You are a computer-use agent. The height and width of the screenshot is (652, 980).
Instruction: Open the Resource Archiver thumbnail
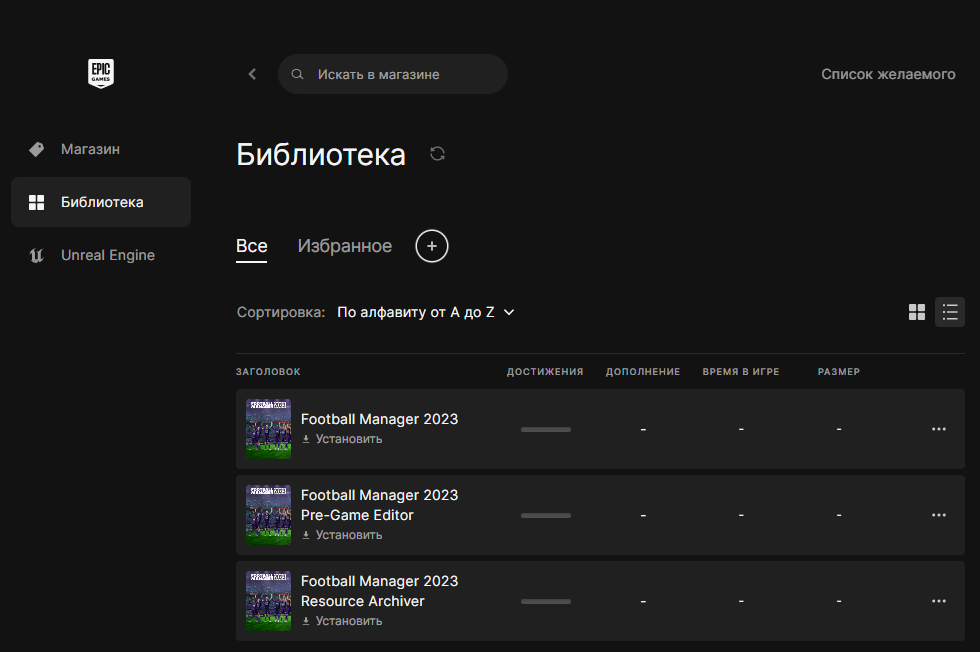click(269, 601)
